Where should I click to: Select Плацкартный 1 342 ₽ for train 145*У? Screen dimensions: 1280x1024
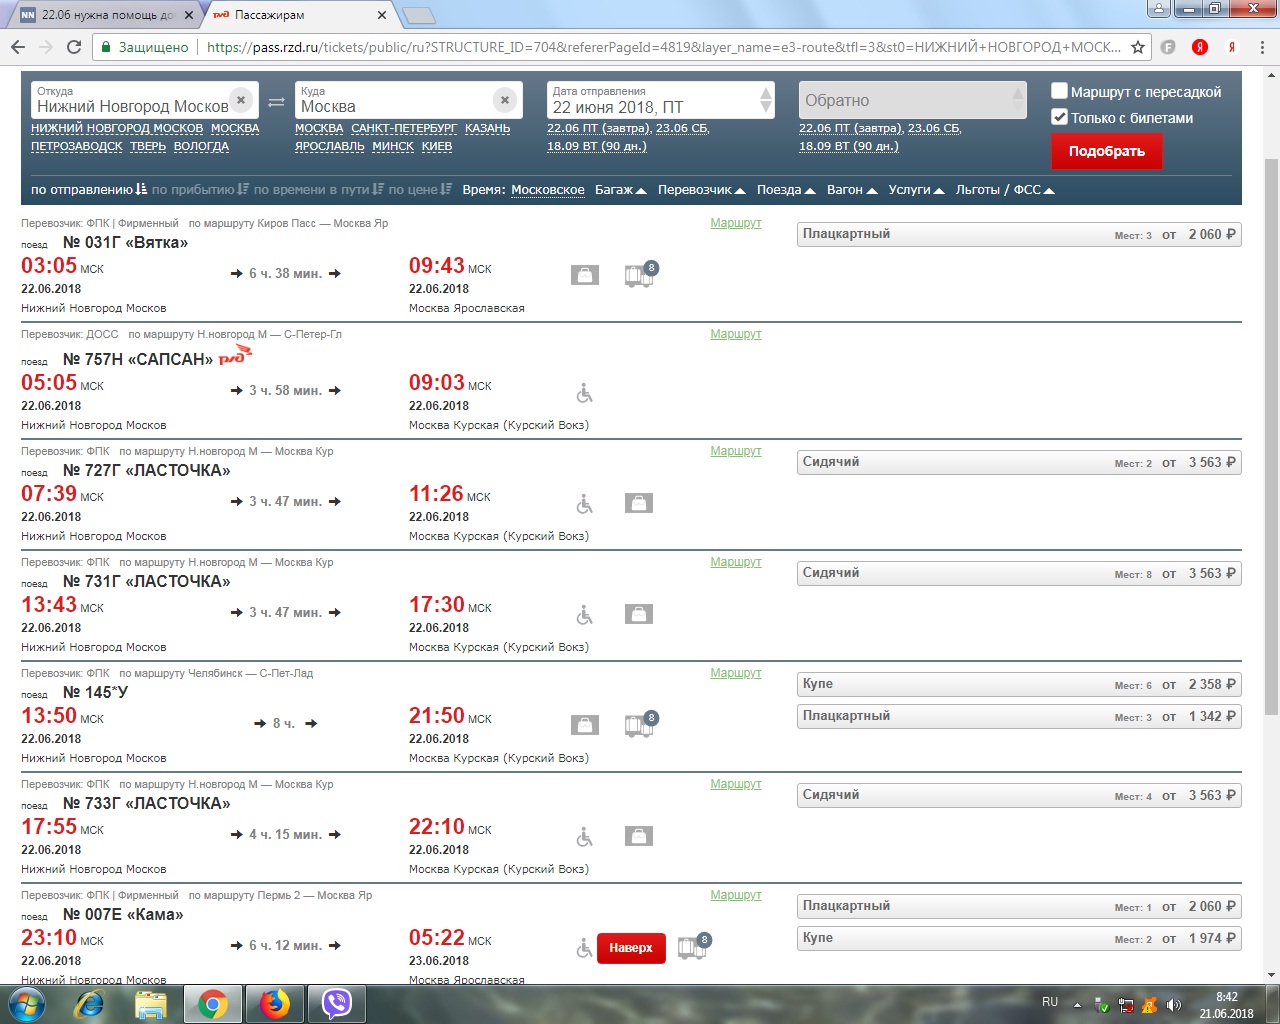tap(1019, 716)
